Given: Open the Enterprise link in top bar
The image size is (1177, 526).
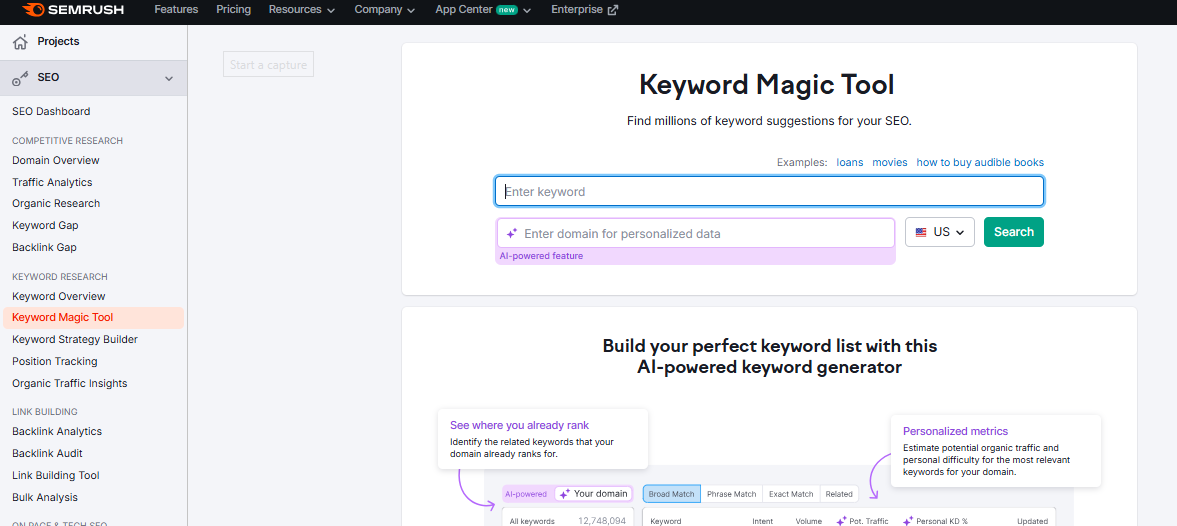Looking at the screenshot, I should (x=585, y=10).
